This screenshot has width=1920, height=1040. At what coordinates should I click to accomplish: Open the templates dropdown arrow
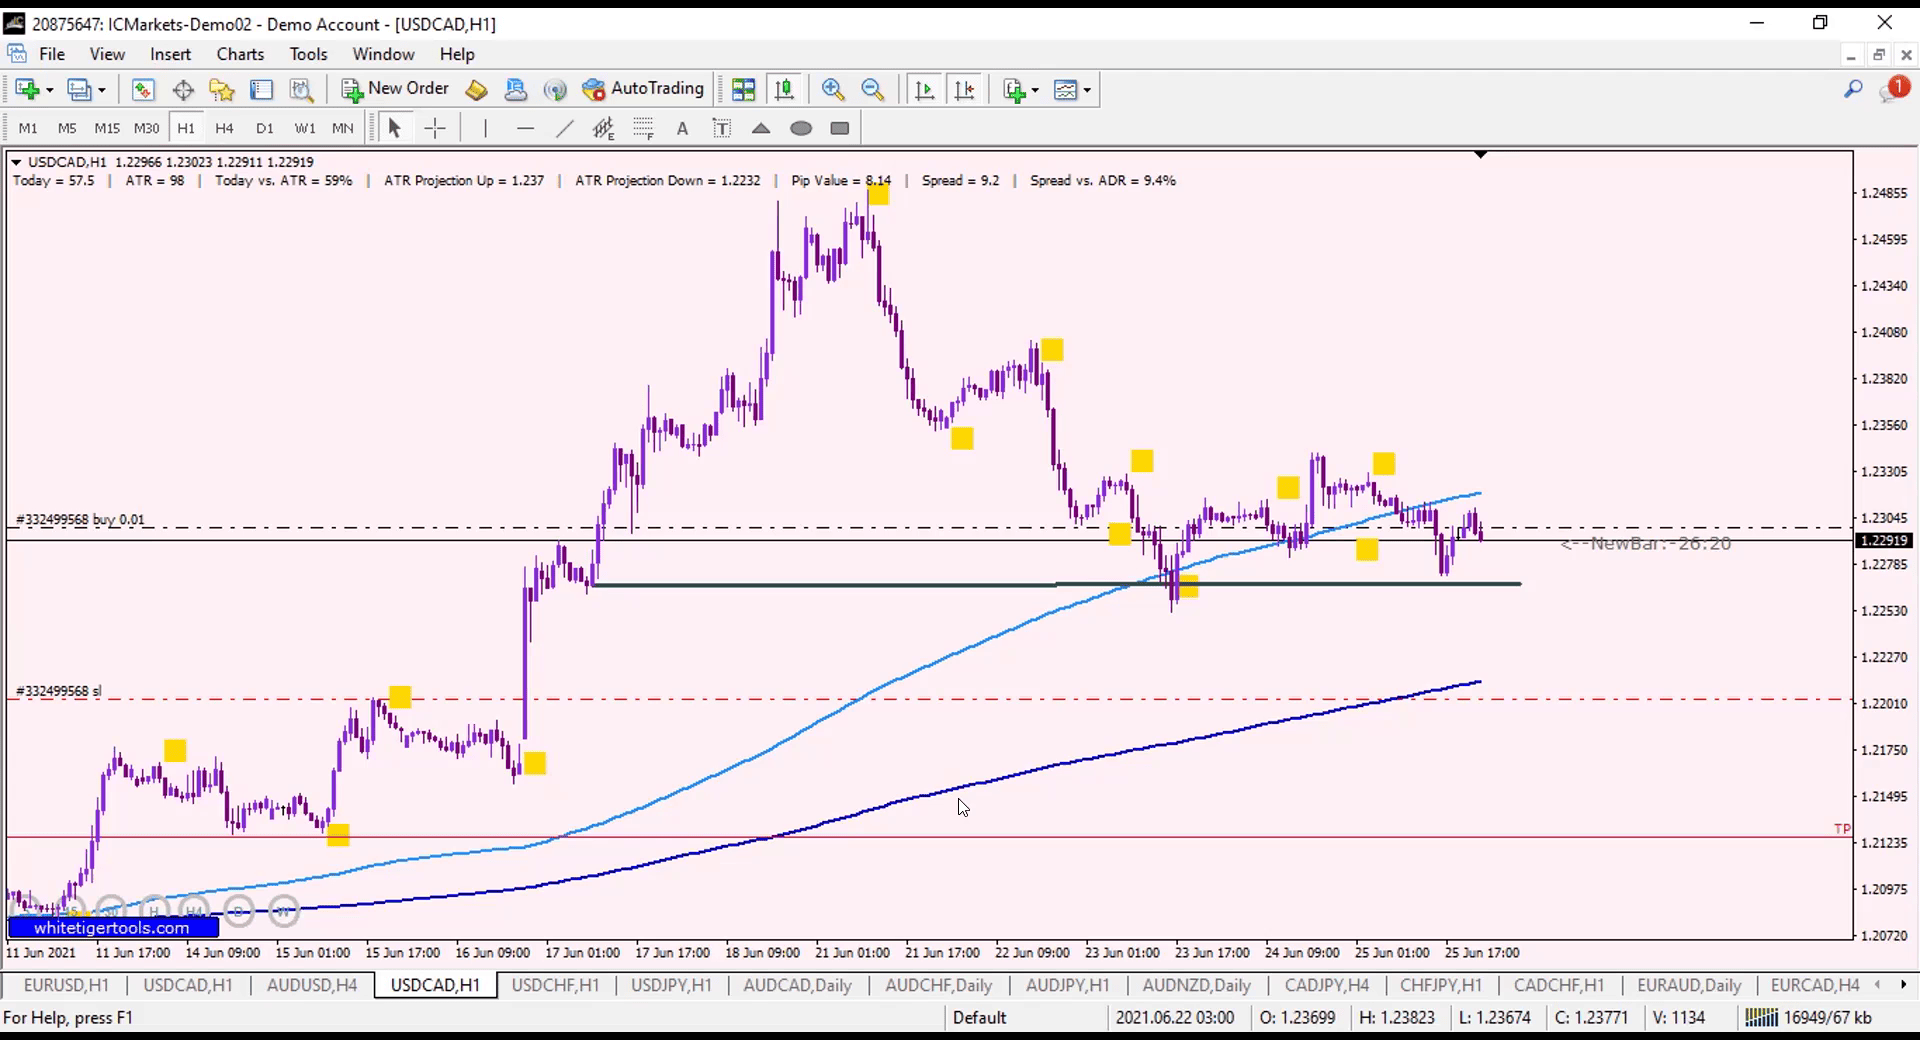tap(1087, 90)
